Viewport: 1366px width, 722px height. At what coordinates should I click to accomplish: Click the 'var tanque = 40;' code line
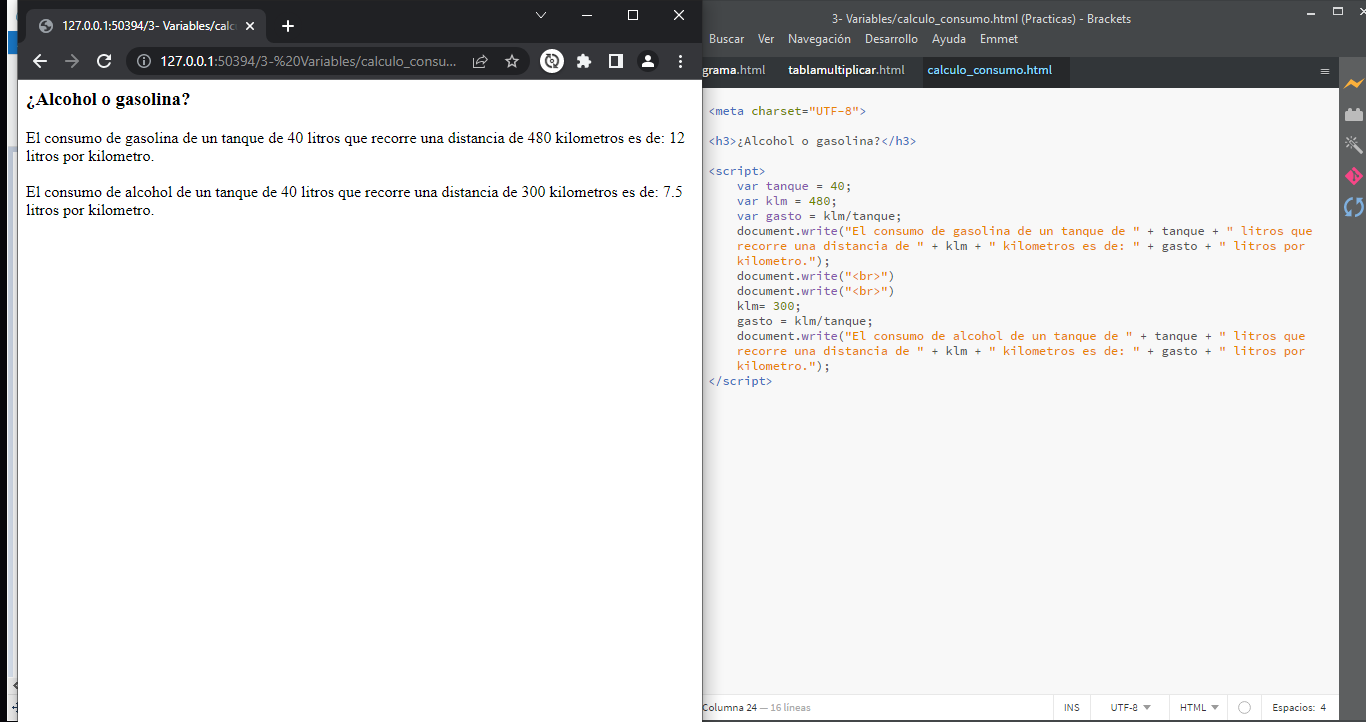coord(794,186)
